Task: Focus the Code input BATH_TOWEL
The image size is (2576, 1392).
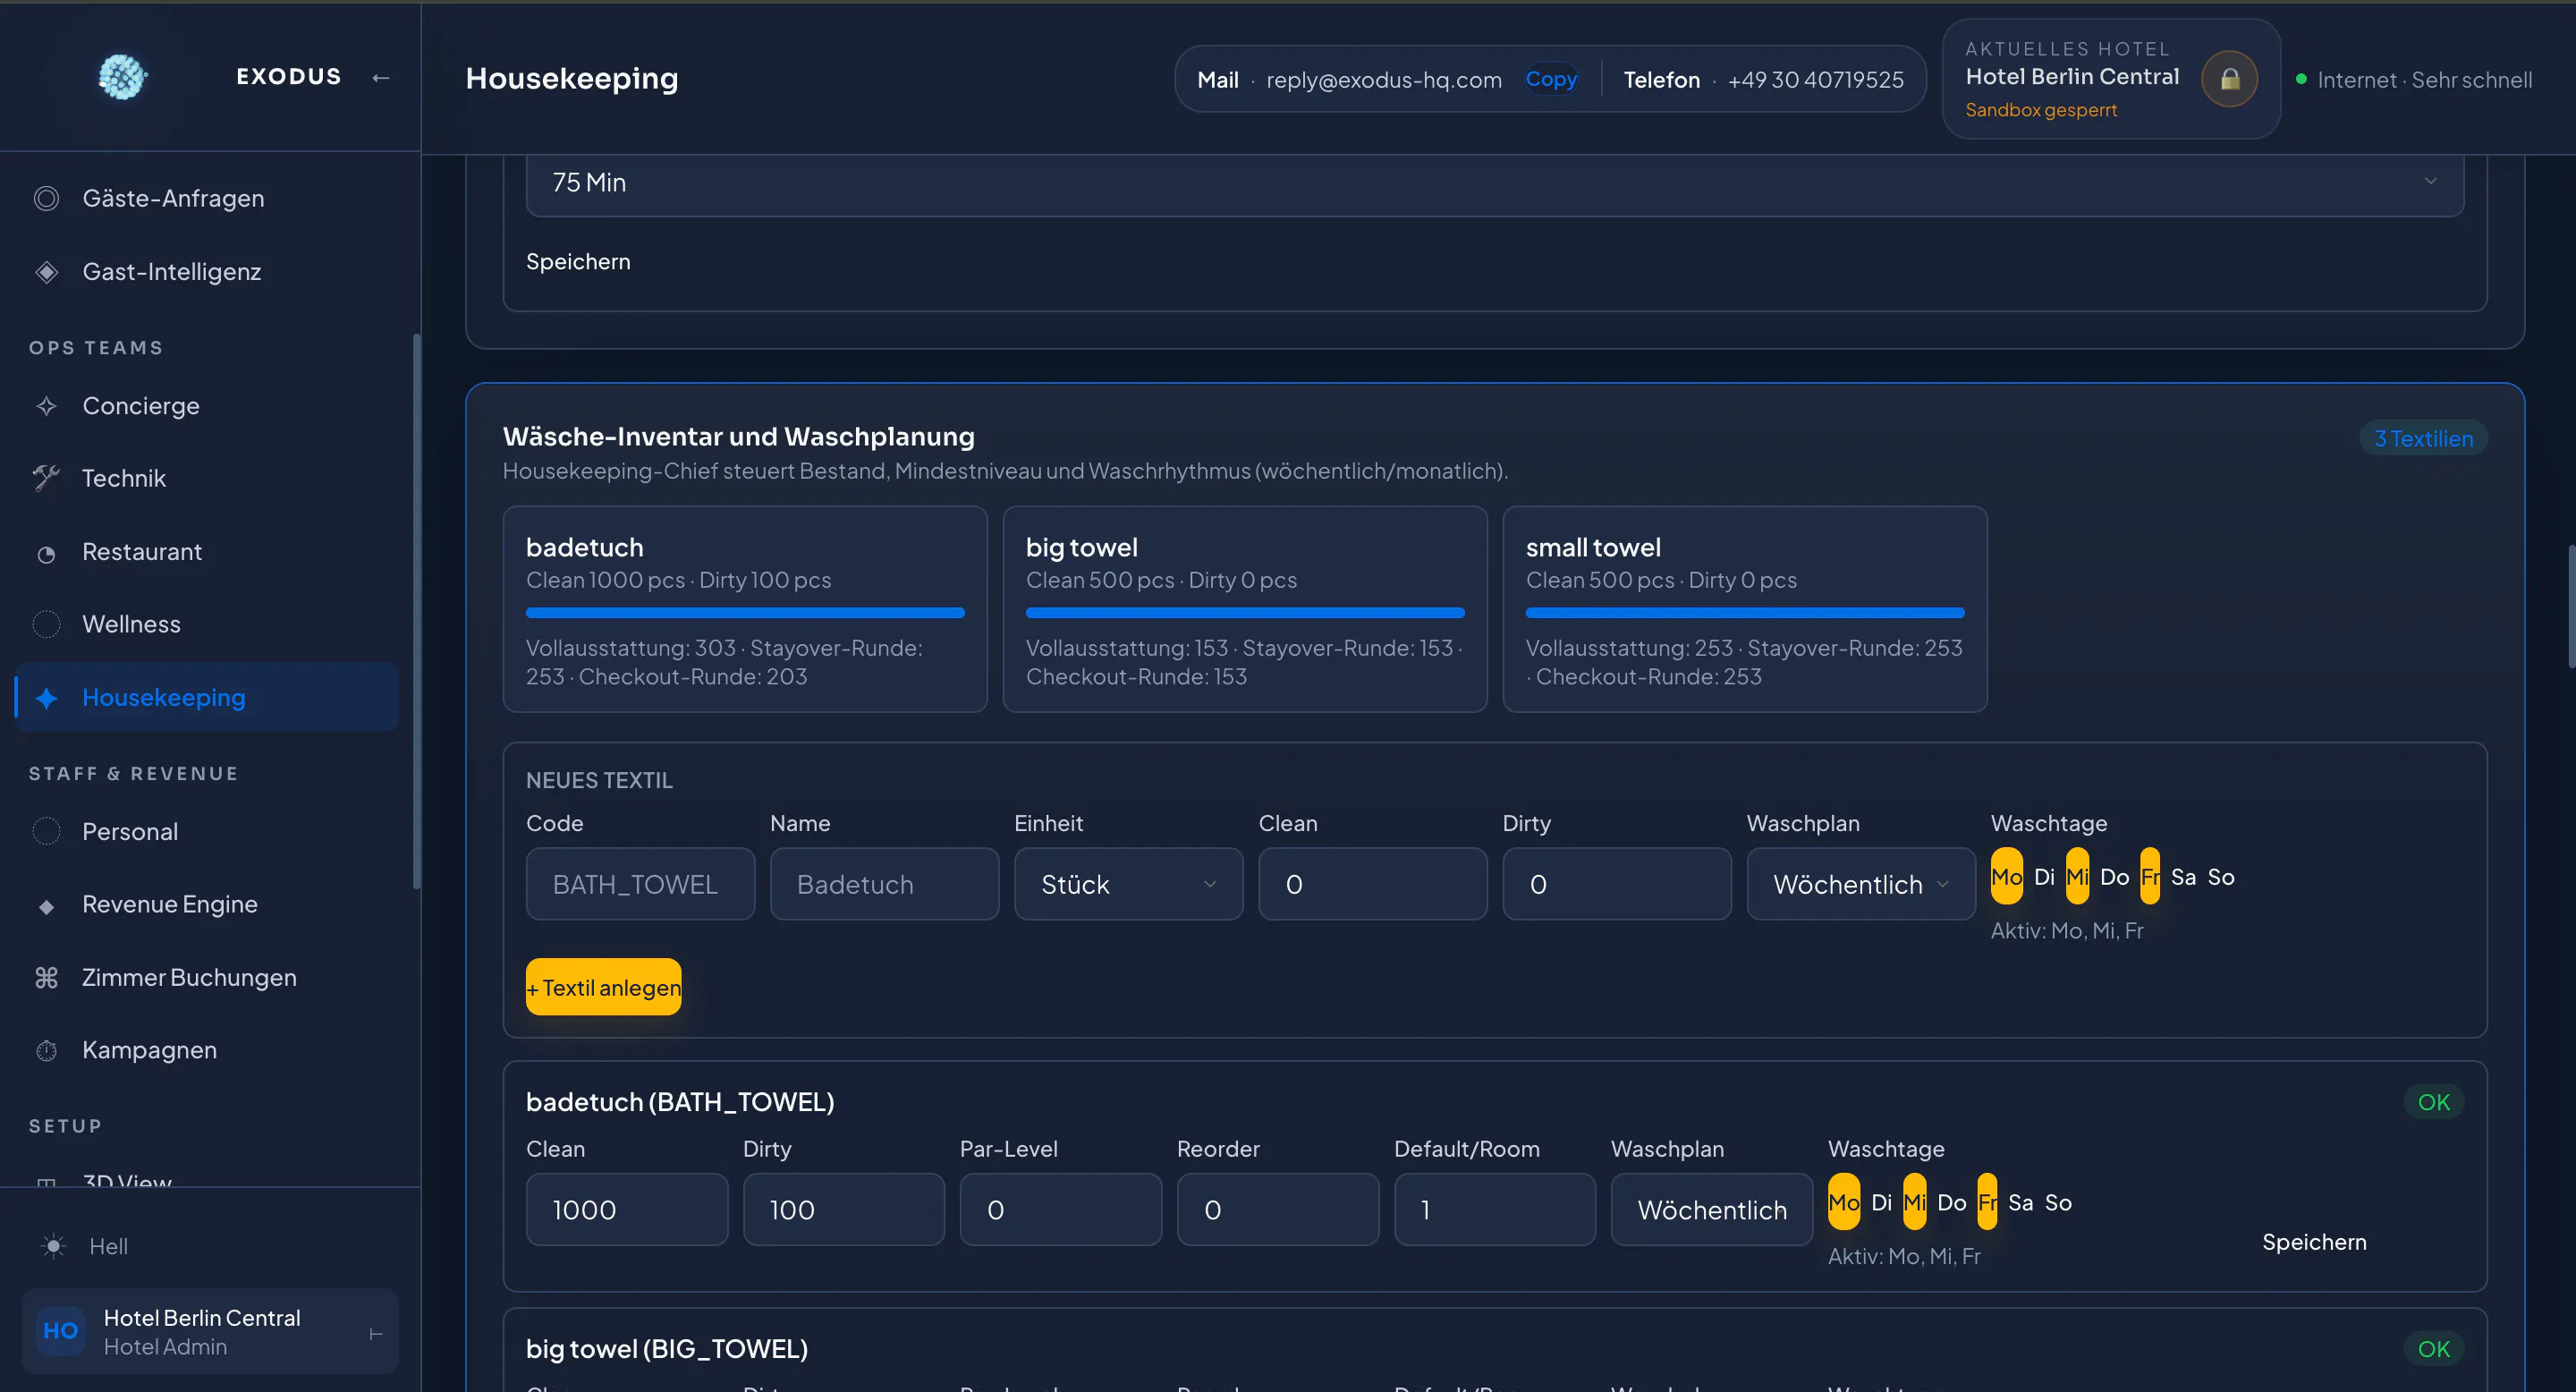Action: [x=640, y=884]
